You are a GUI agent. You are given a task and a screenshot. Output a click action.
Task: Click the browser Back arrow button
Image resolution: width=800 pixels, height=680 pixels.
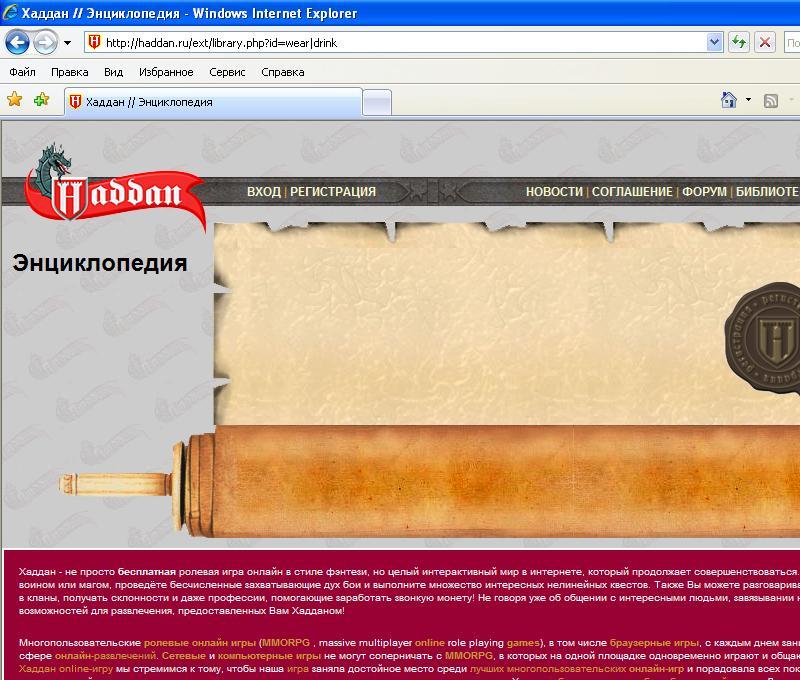17,42
